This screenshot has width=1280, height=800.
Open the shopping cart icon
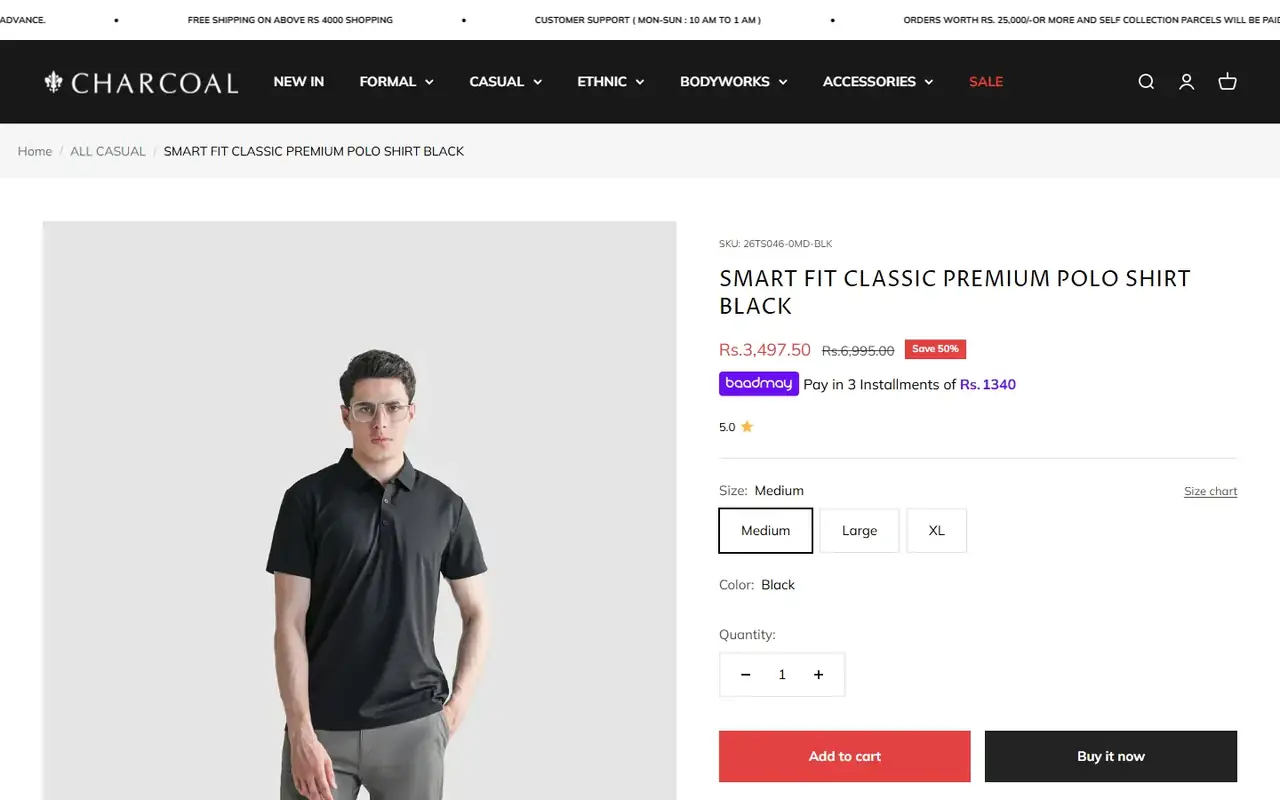click(1227, 82)
